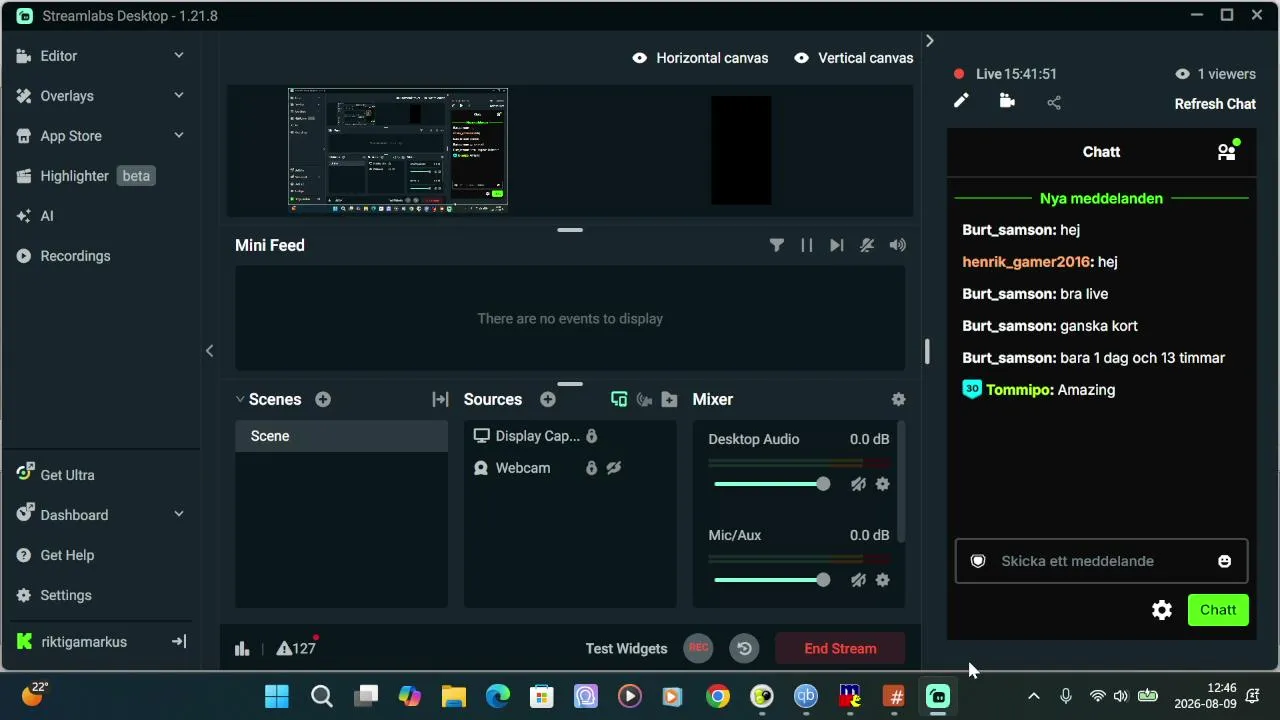
Task: Expand the Dashboard chevron
Action: pos(179,515)
